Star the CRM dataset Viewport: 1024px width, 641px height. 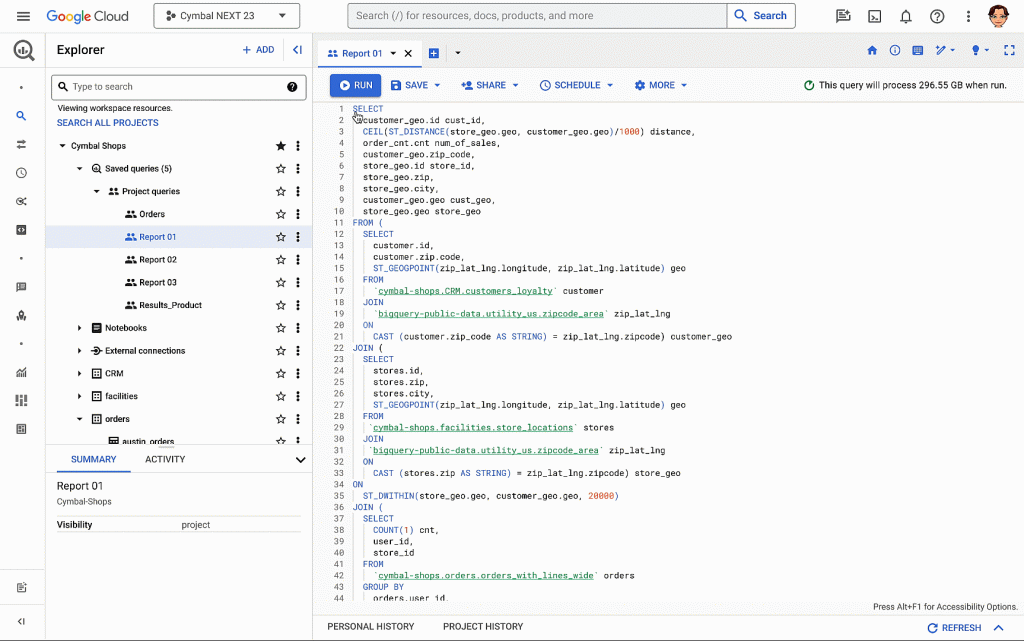[281, 373]
